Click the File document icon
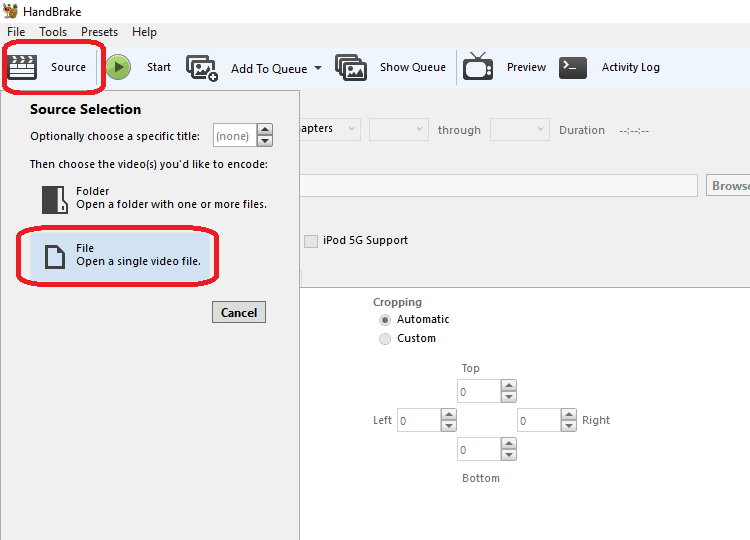 (55, 256)
